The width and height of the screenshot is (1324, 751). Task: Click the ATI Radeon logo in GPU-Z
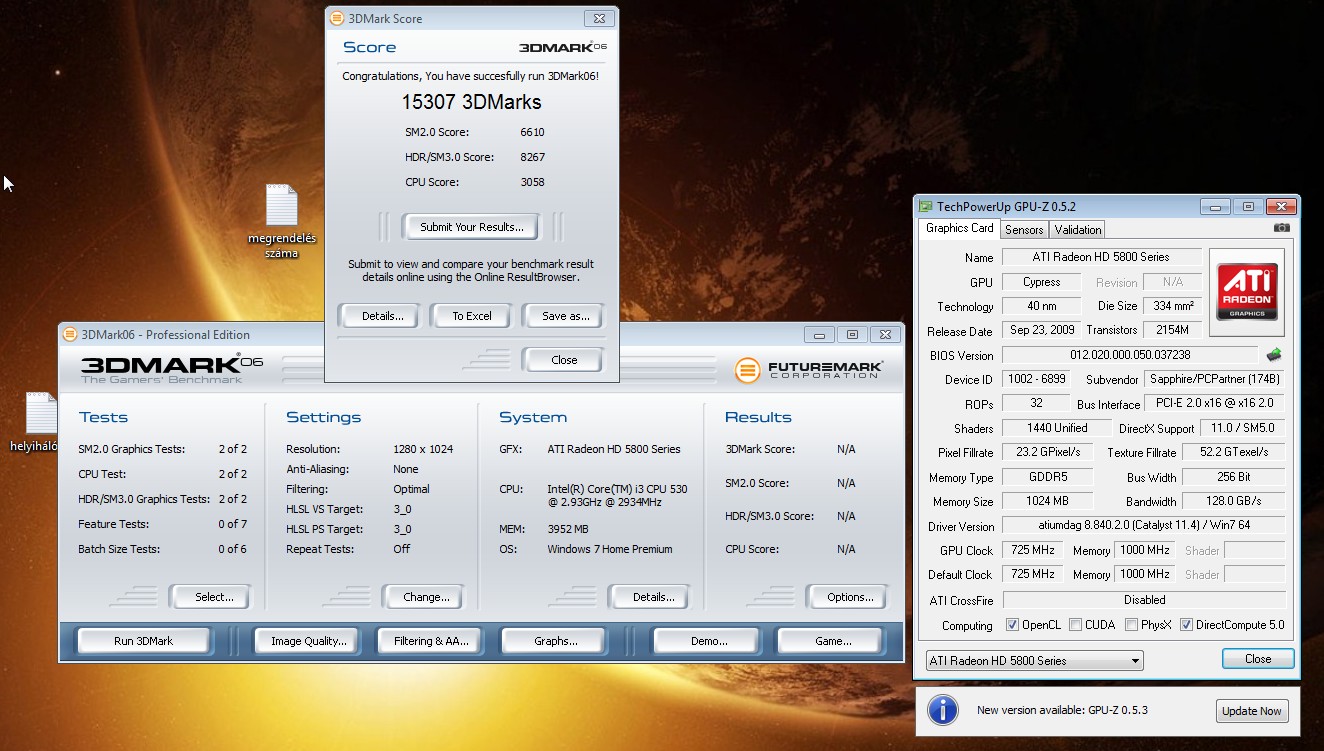1246,291
